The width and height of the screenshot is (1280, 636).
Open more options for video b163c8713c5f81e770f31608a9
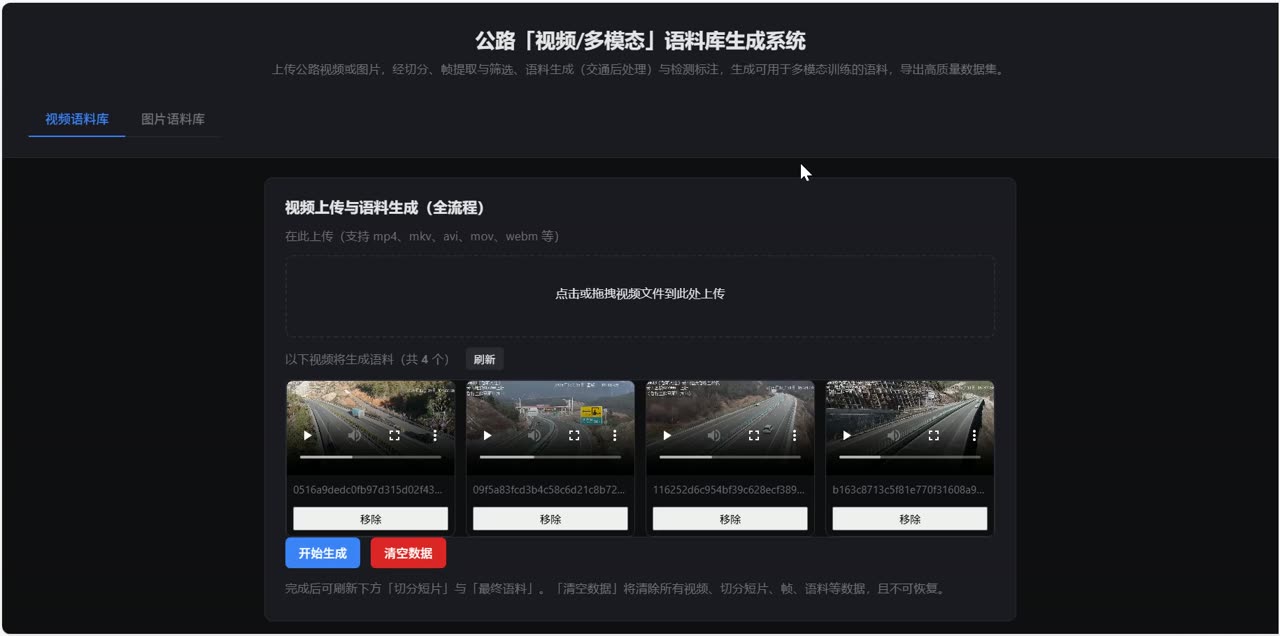(x=974, y=436)
